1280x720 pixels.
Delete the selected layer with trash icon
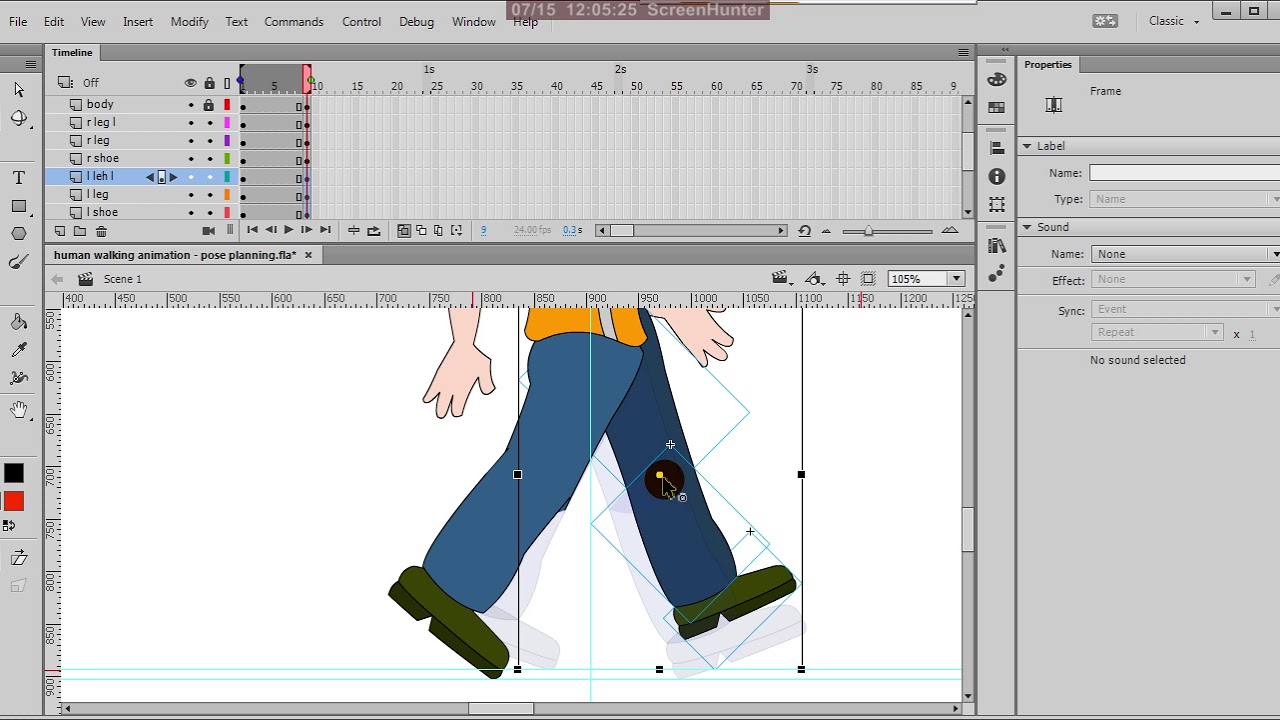coord(101,231)
